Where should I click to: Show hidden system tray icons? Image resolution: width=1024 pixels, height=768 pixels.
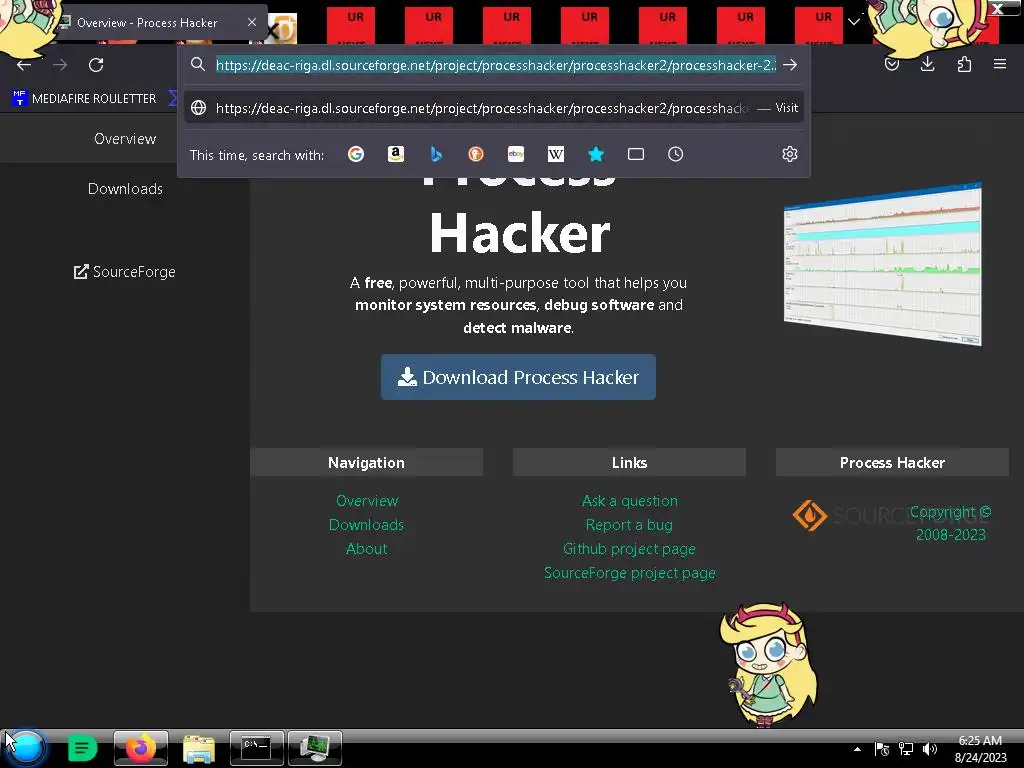tap(857, 749)
